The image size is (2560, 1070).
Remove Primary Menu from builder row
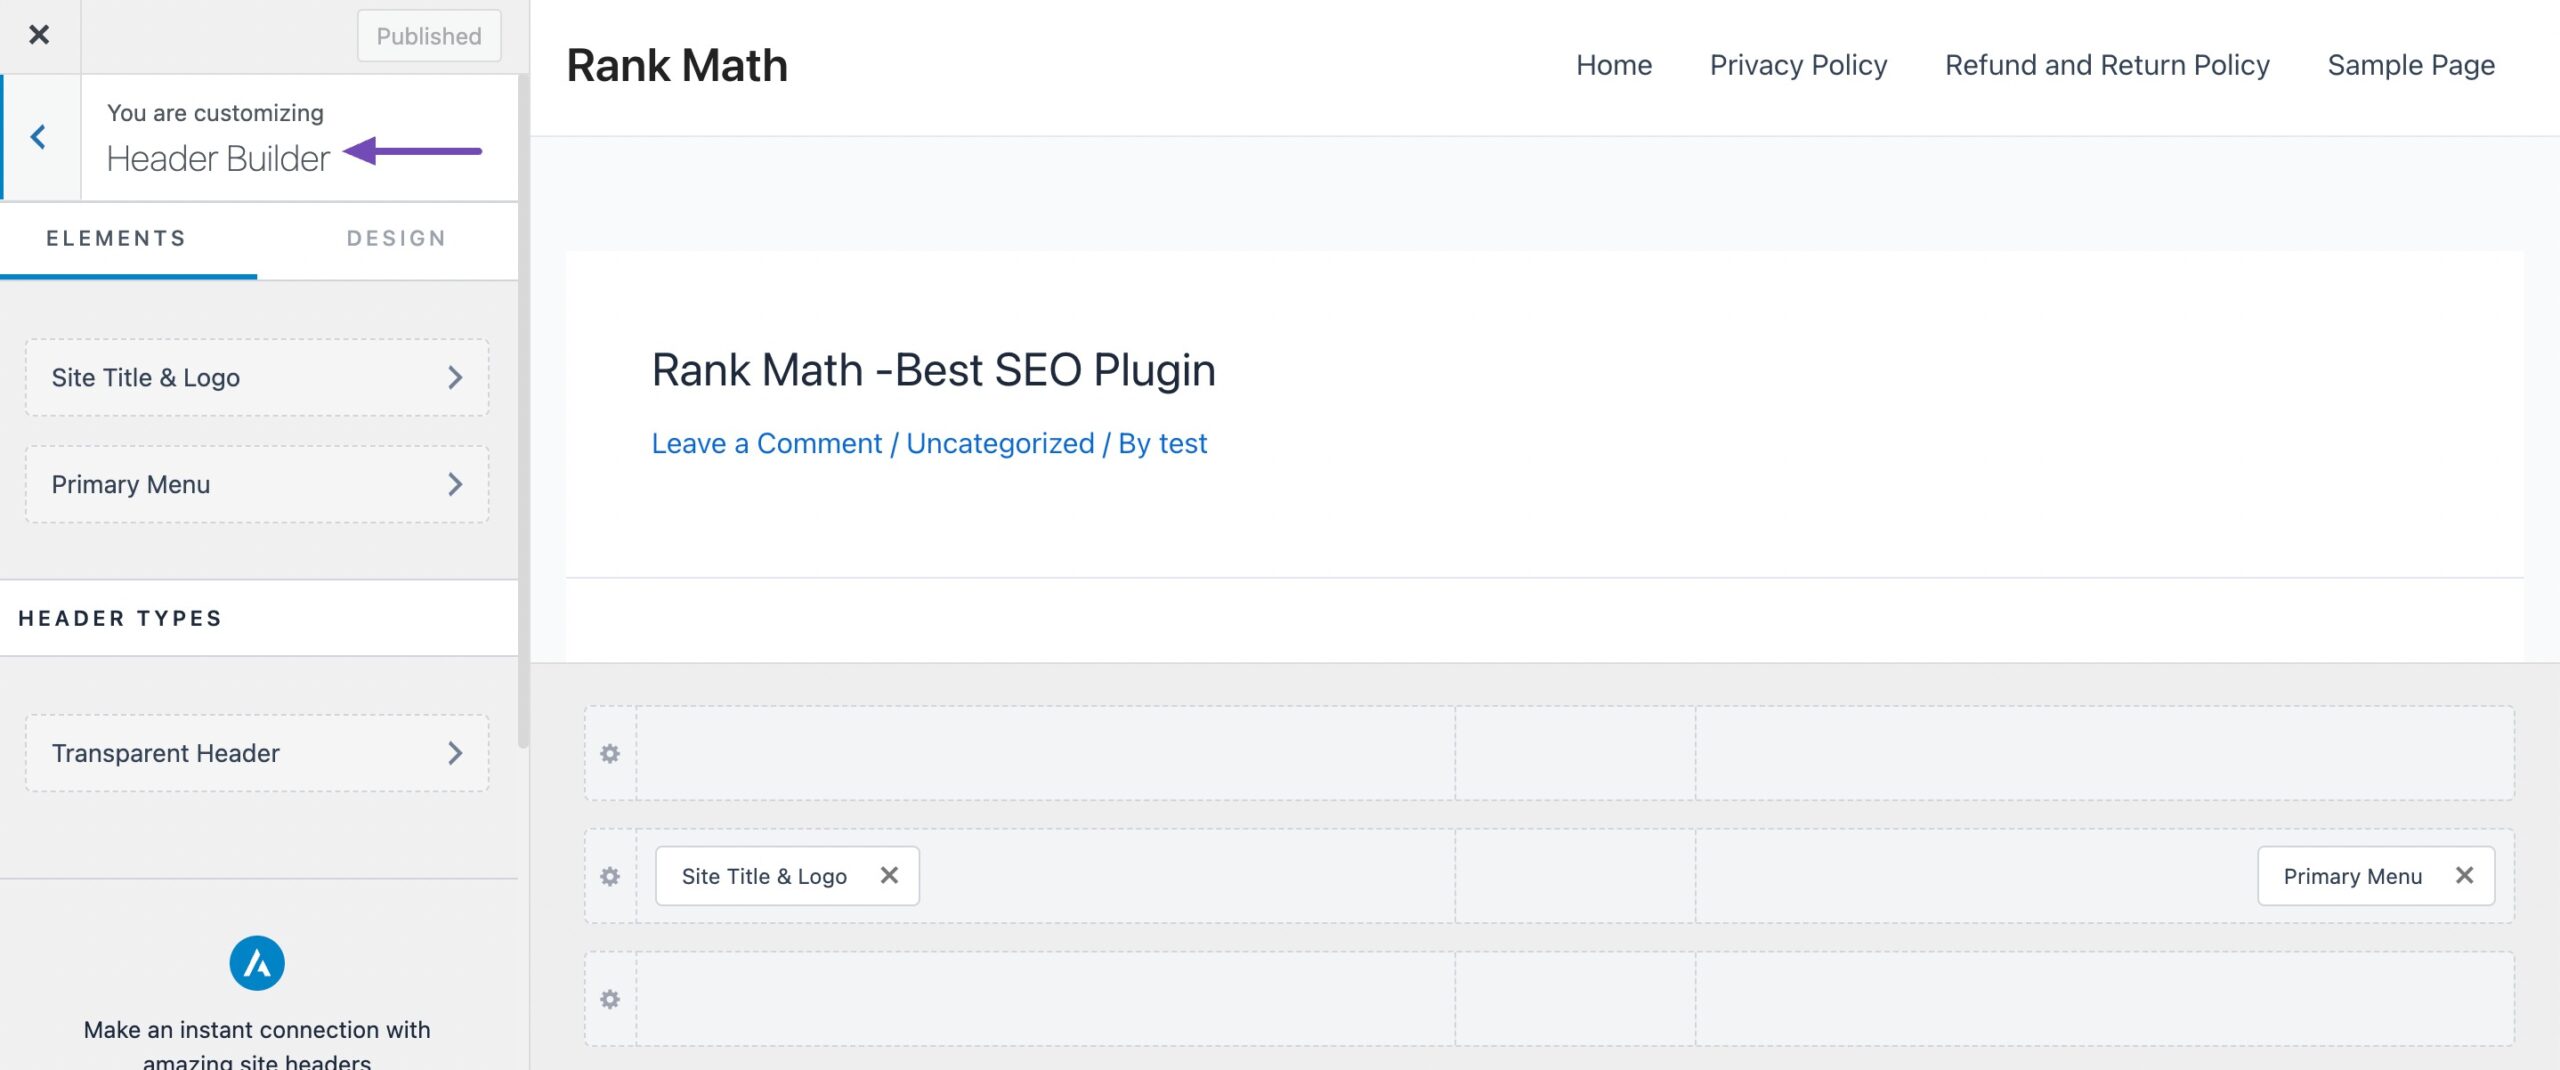click(x=2464, y=875)
